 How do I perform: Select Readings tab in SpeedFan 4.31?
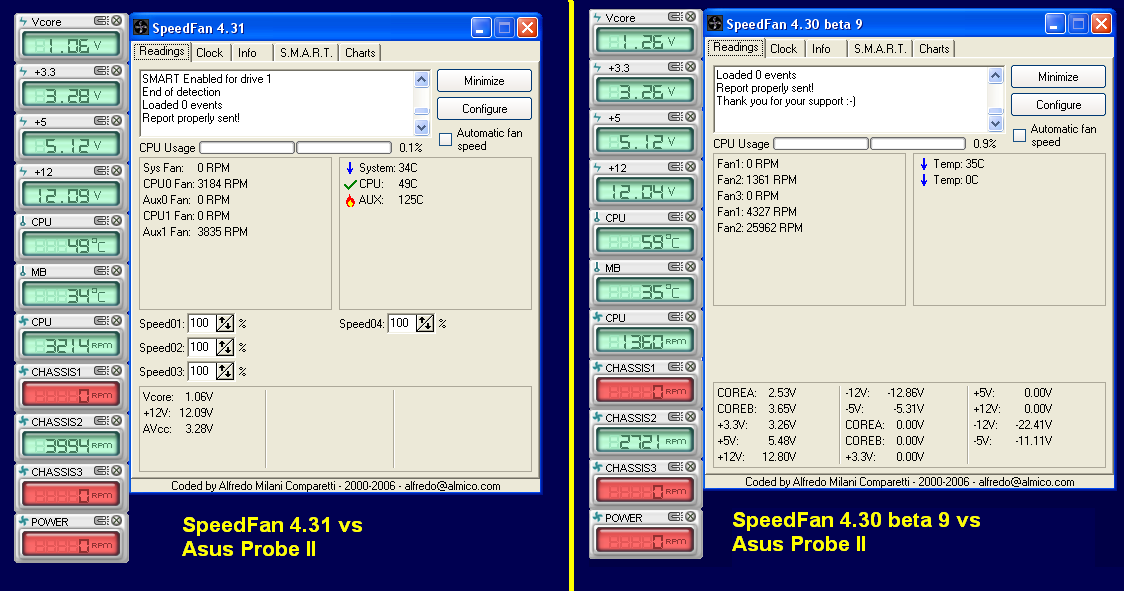162,52
